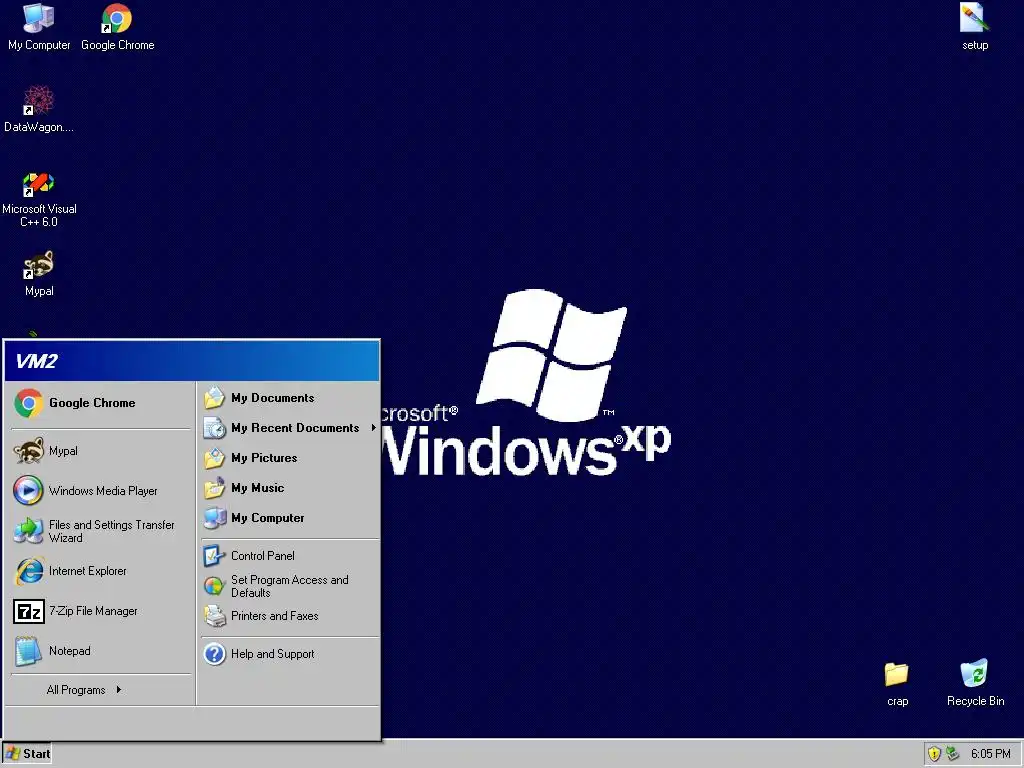Launch Windows Media Player from Start menu
The height and width of the screenshot is (768, 1024).
pyautogui.click(x=103, y=490)
